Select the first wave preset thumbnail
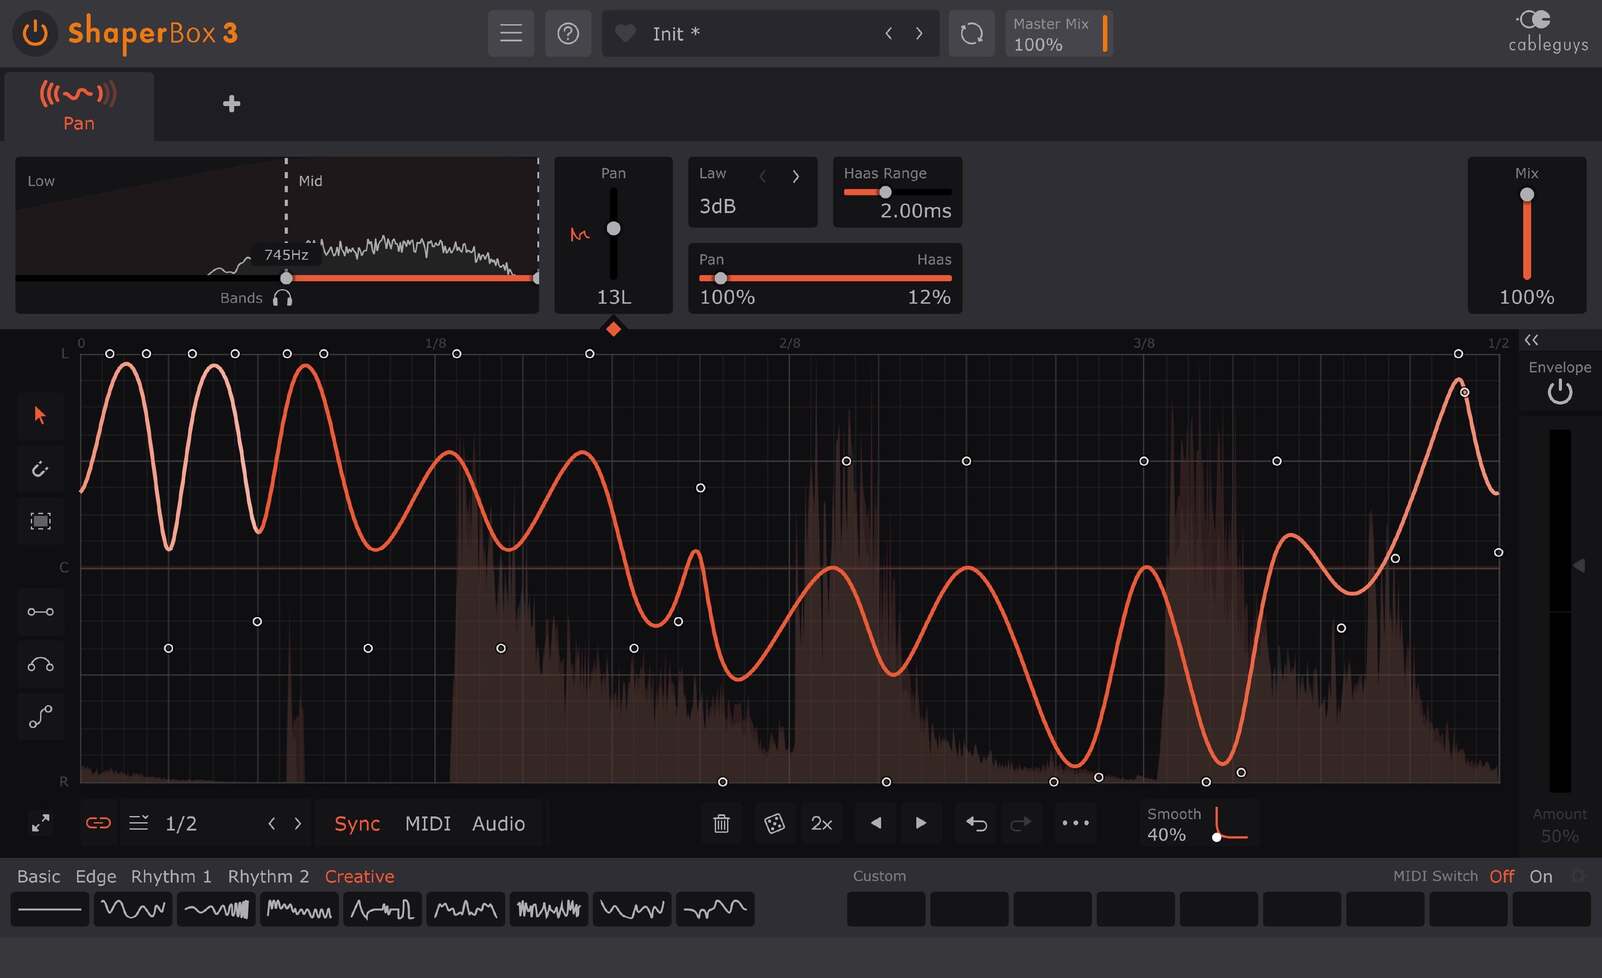 pos(49,909)
